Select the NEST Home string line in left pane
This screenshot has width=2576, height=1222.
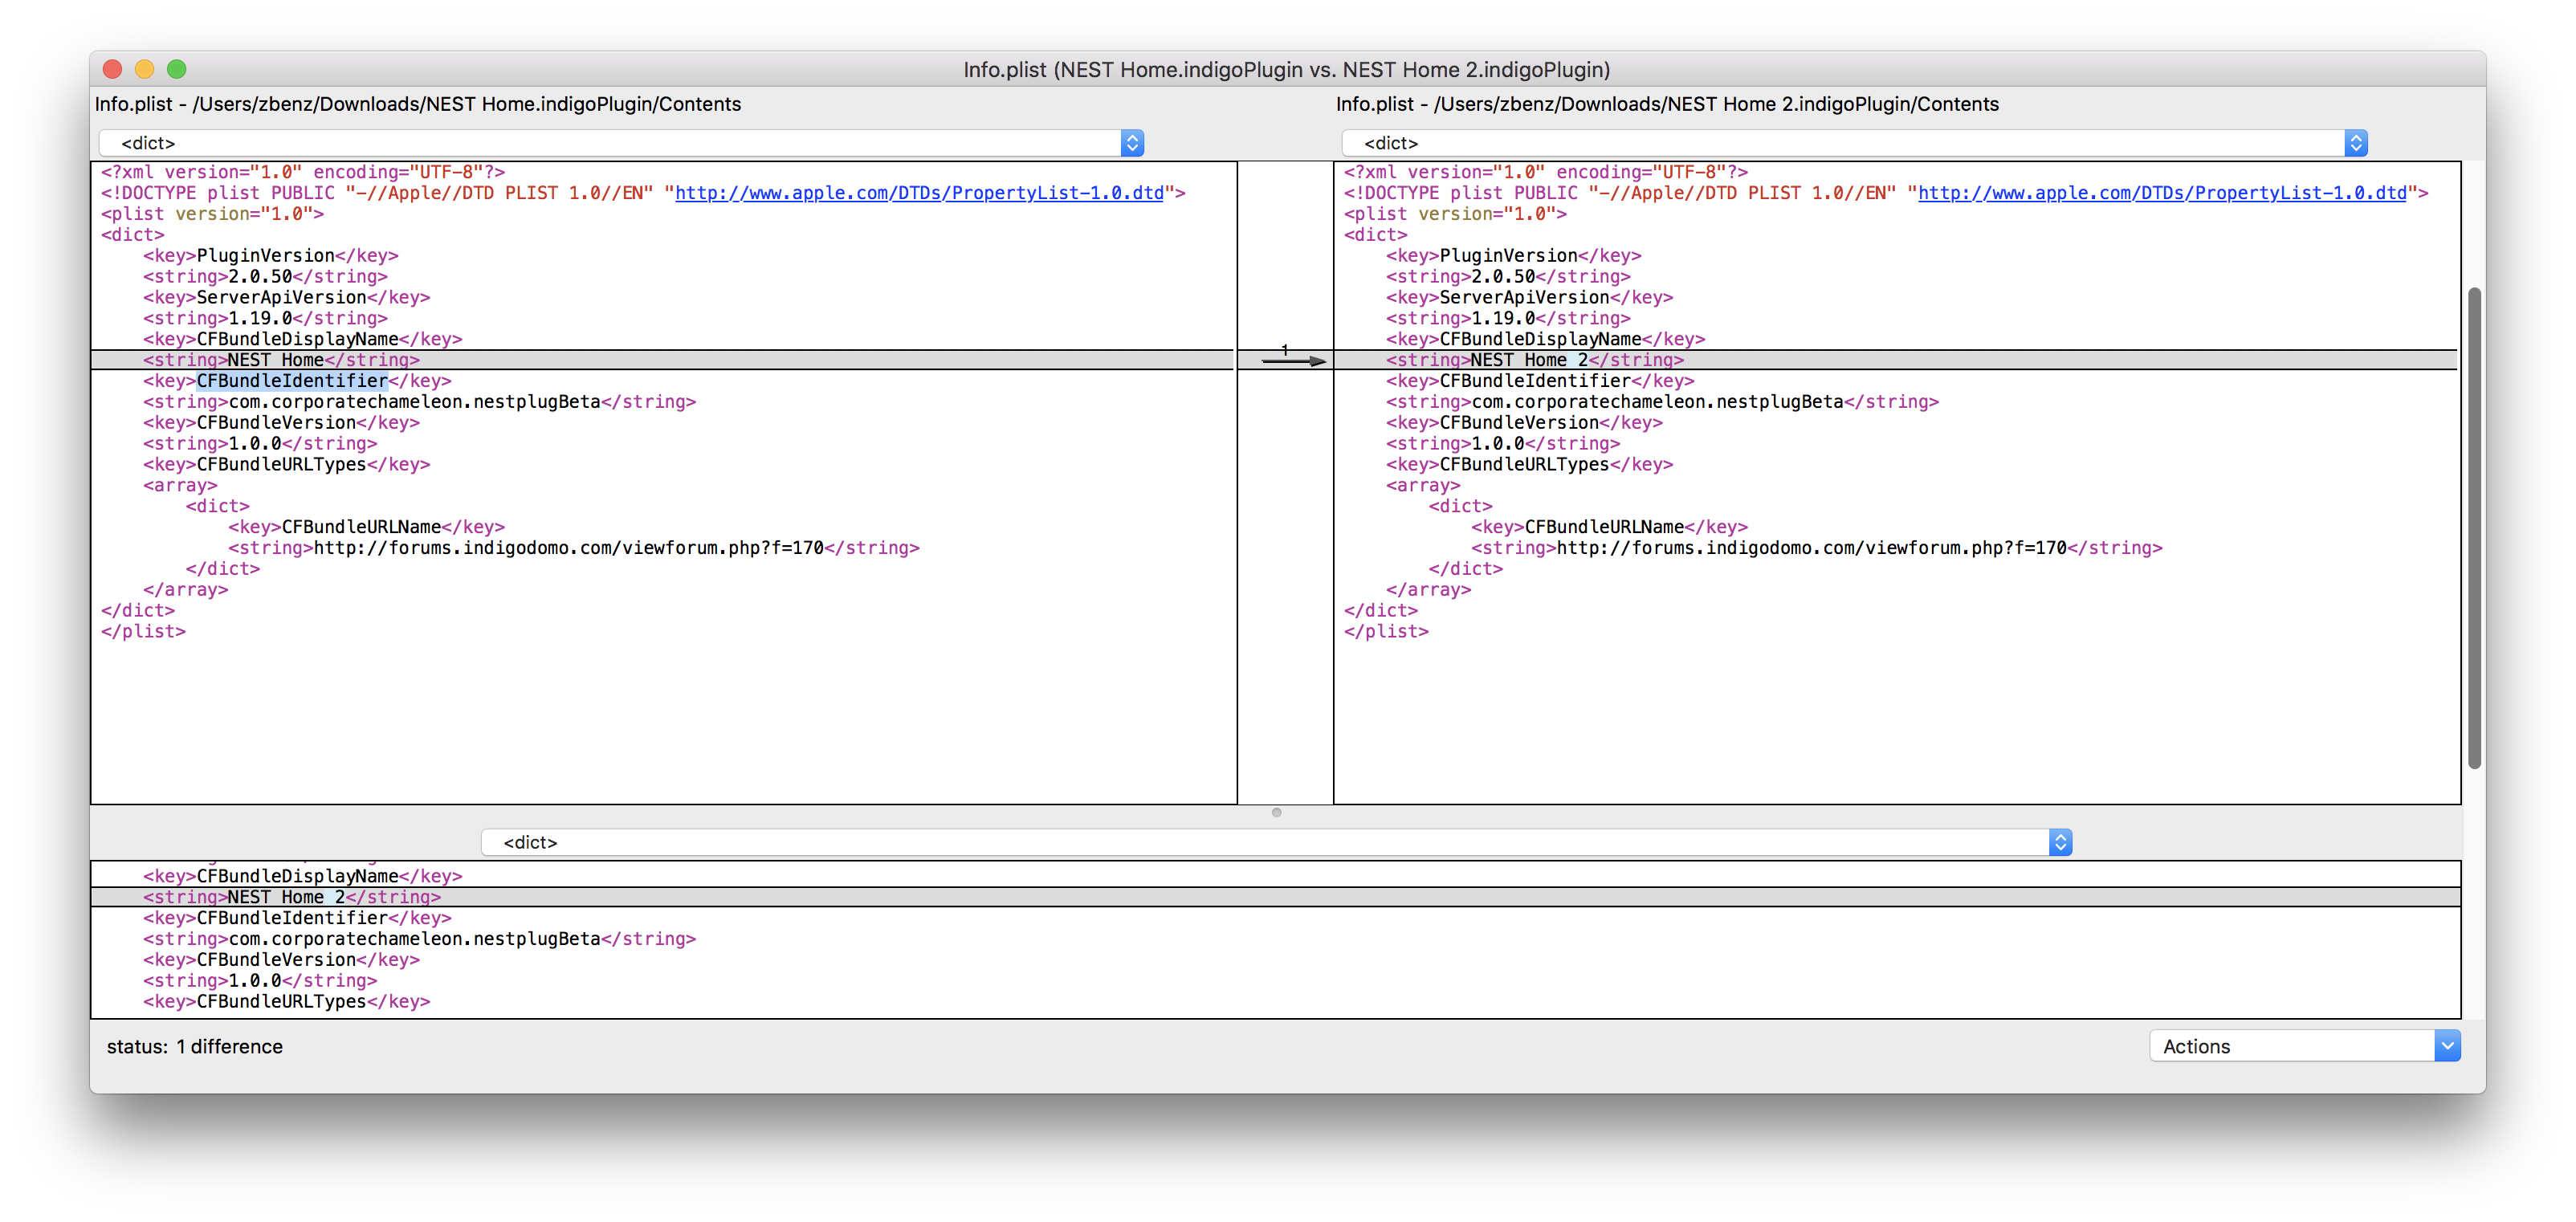click(662, 360)
